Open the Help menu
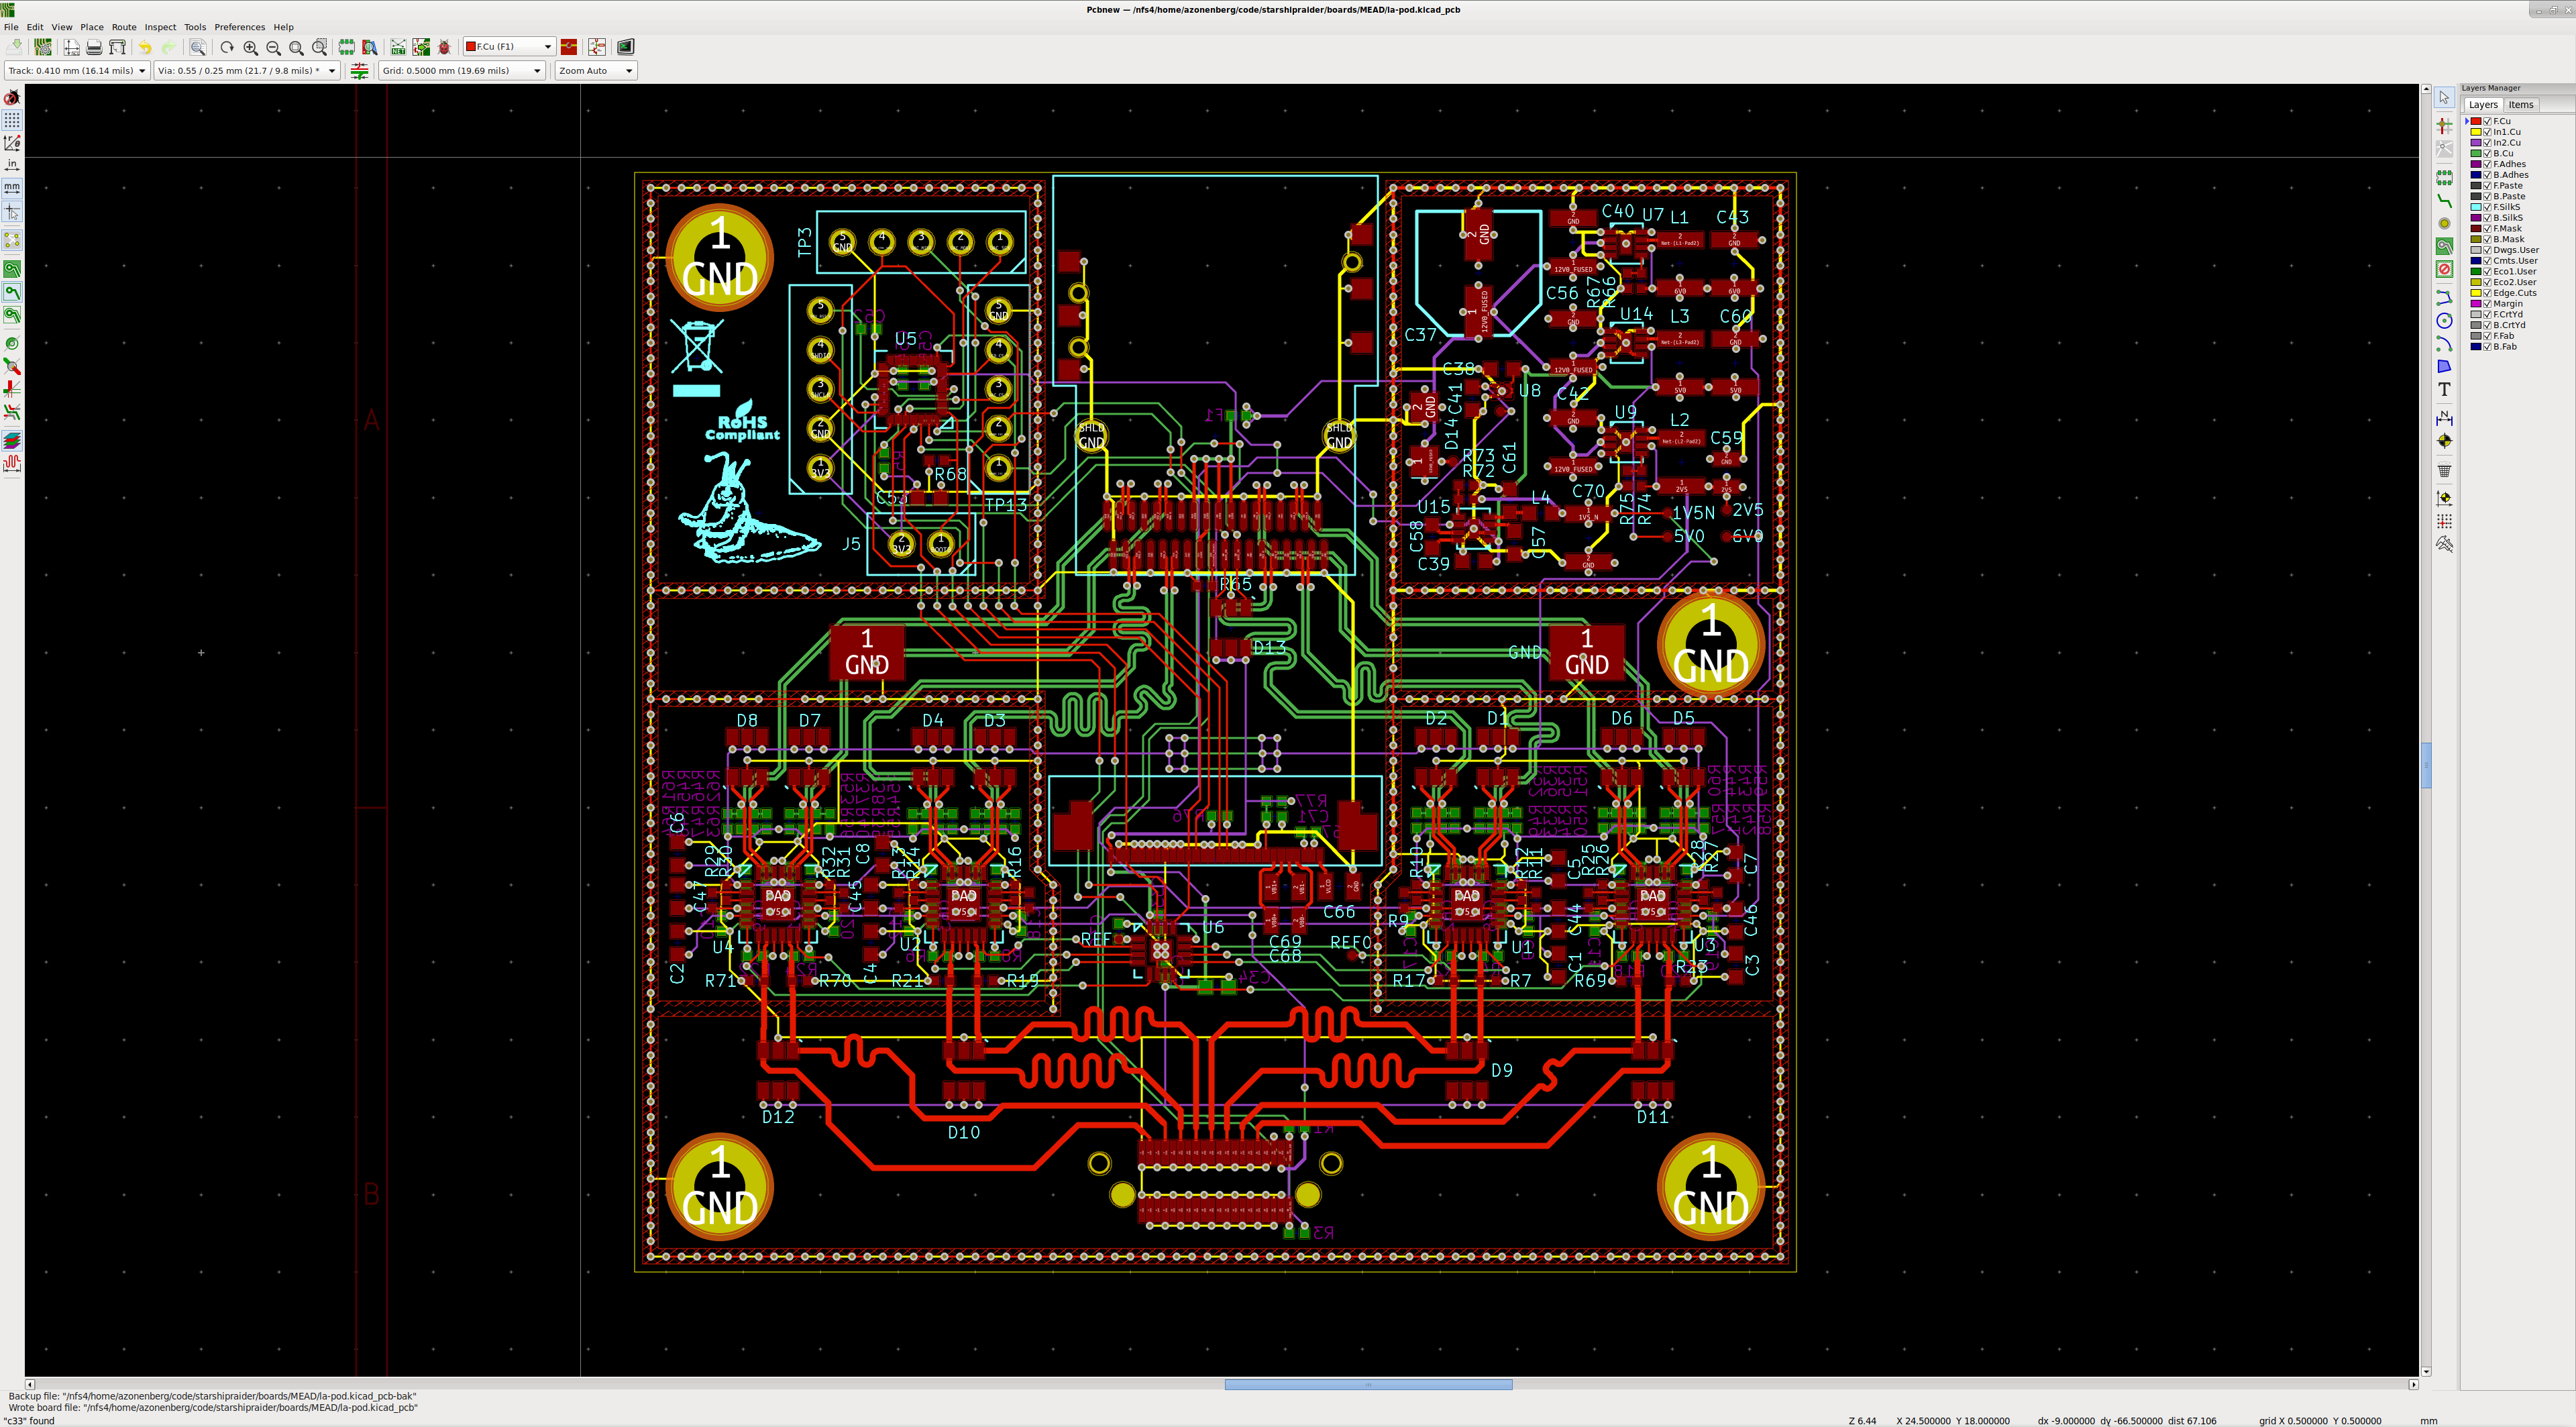The image size is (2576, 1427). click(284, 27)
